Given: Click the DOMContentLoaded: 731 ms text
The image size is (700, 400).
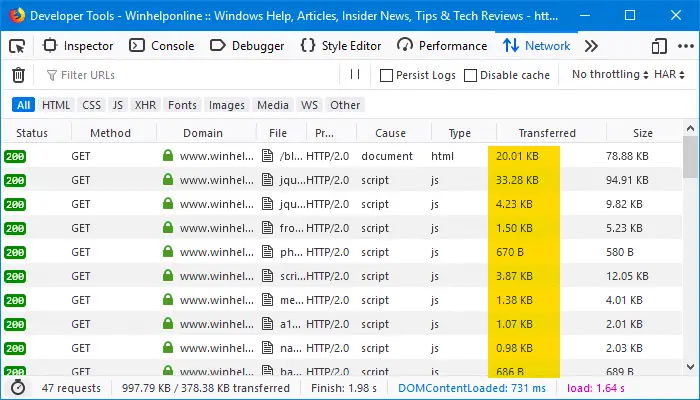Looking at the screenshot, I should coord(472,388).
